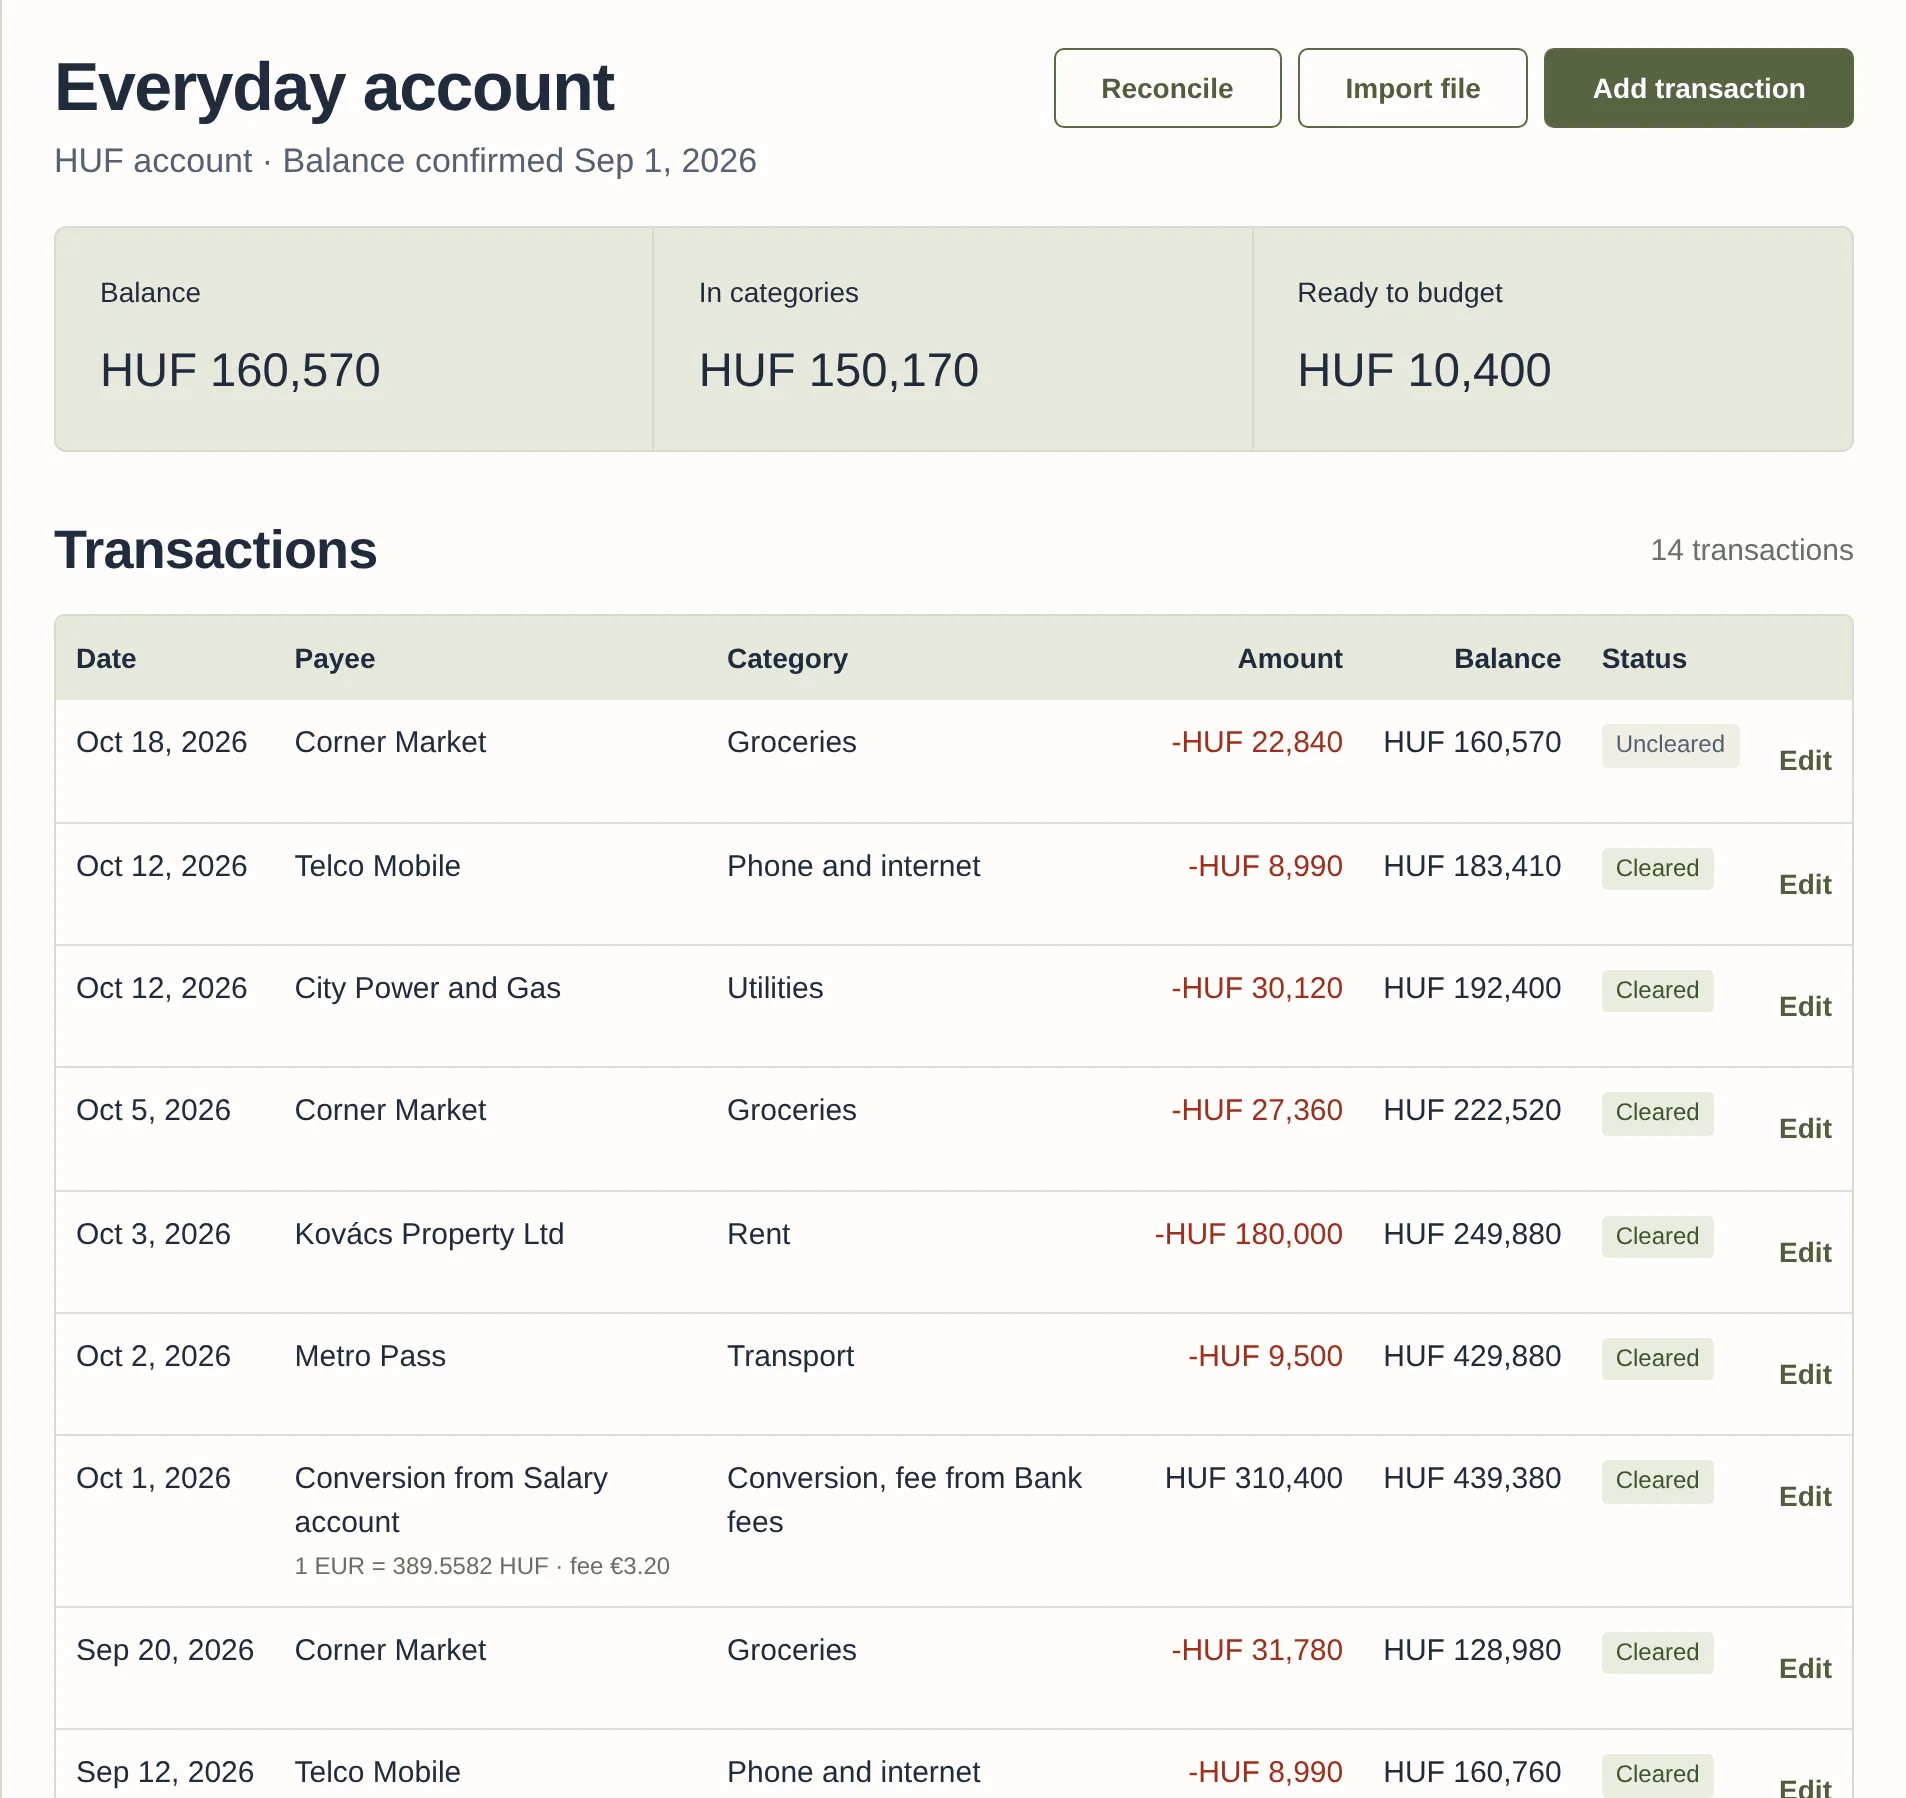Click the balance 'HUF 128,980'

click(1472, 1650)
